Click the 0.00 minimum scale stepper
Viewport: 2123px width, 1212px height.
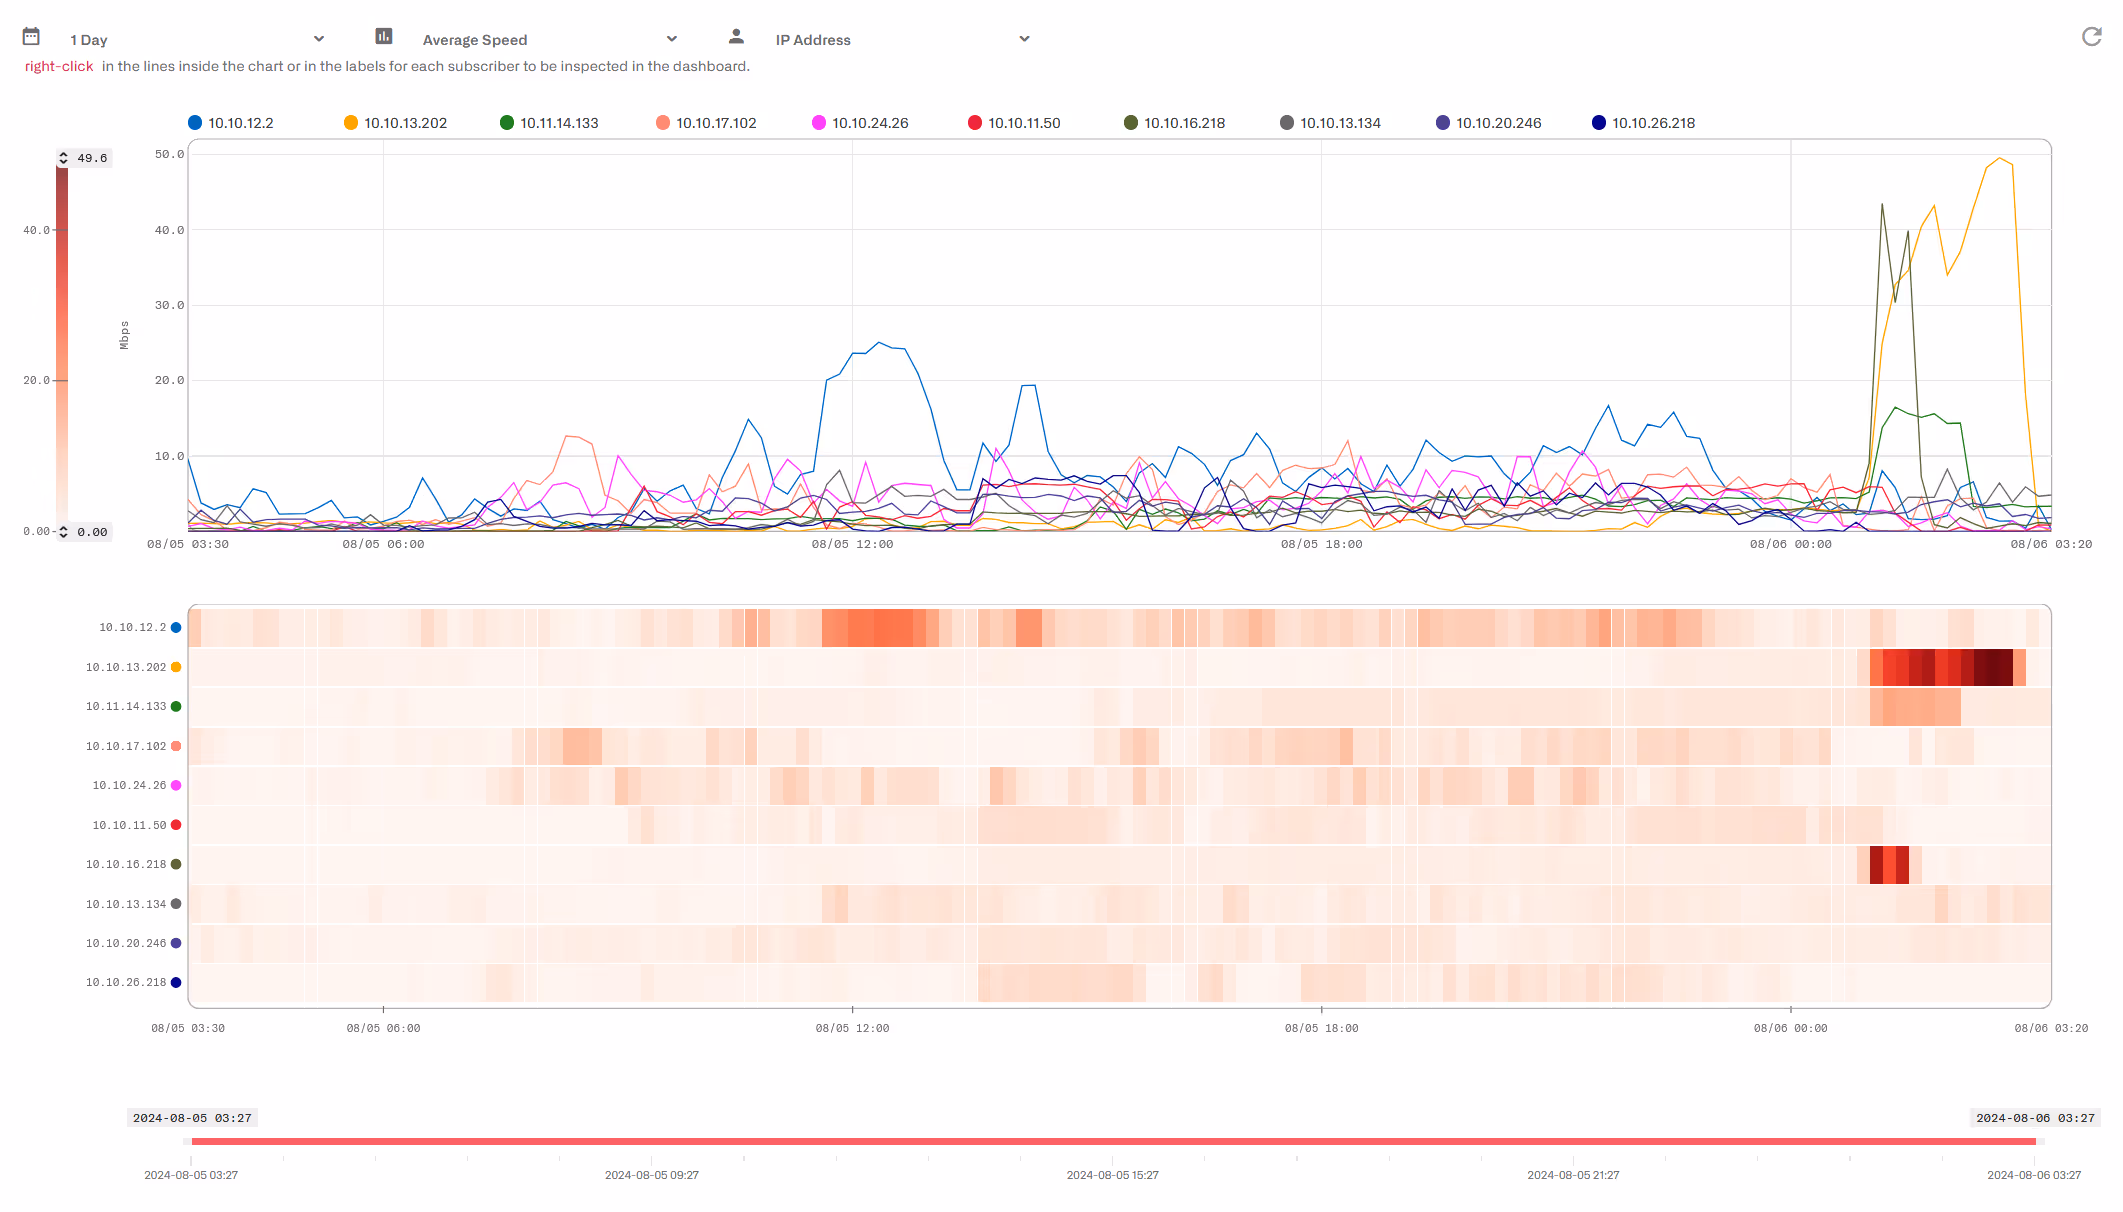pos(63,532)
